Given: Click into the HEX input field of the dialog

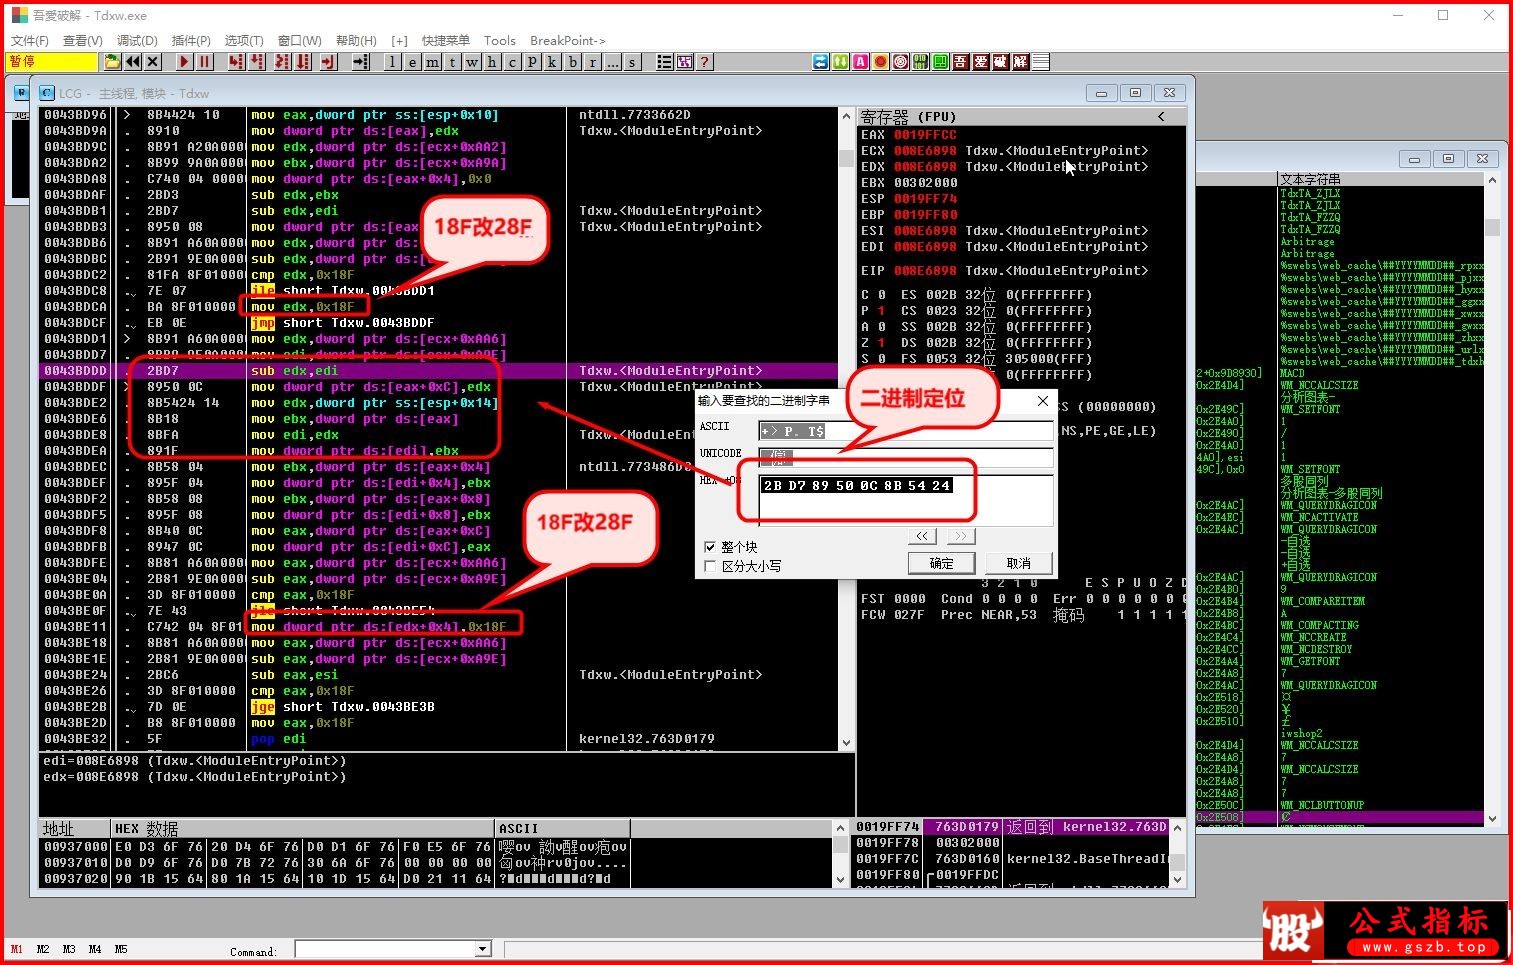Looking at the screenshot, I should 906,500.
